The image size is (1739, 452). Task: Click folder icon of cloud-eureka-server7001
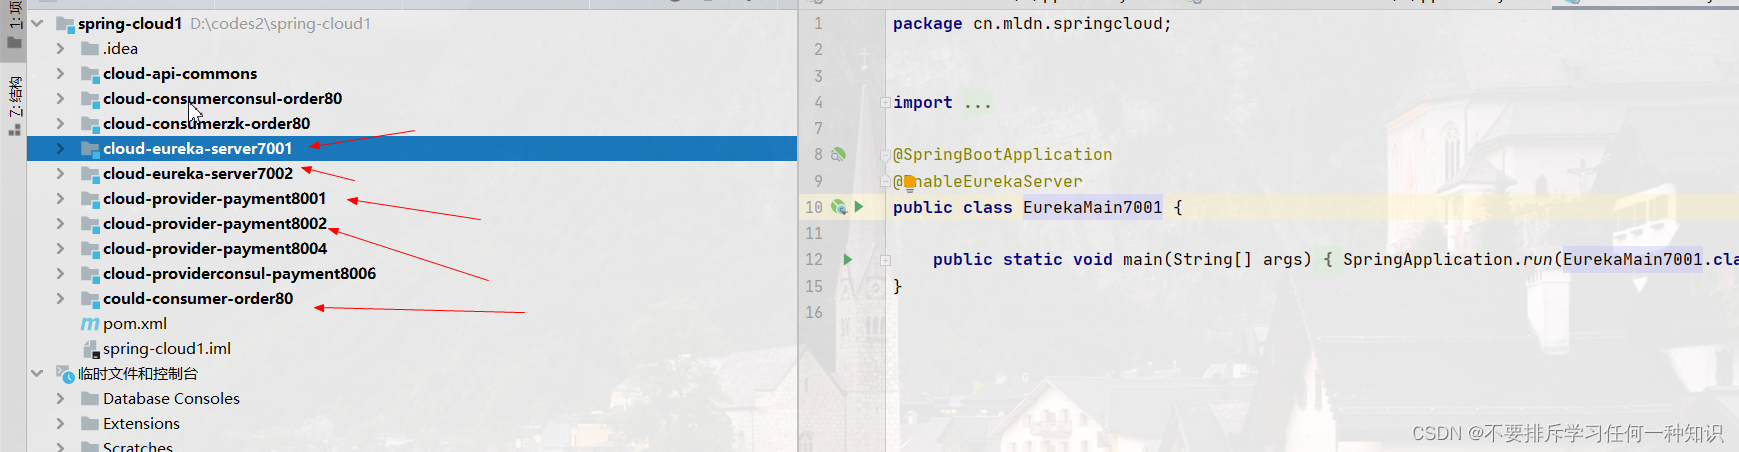coord(90,148)
